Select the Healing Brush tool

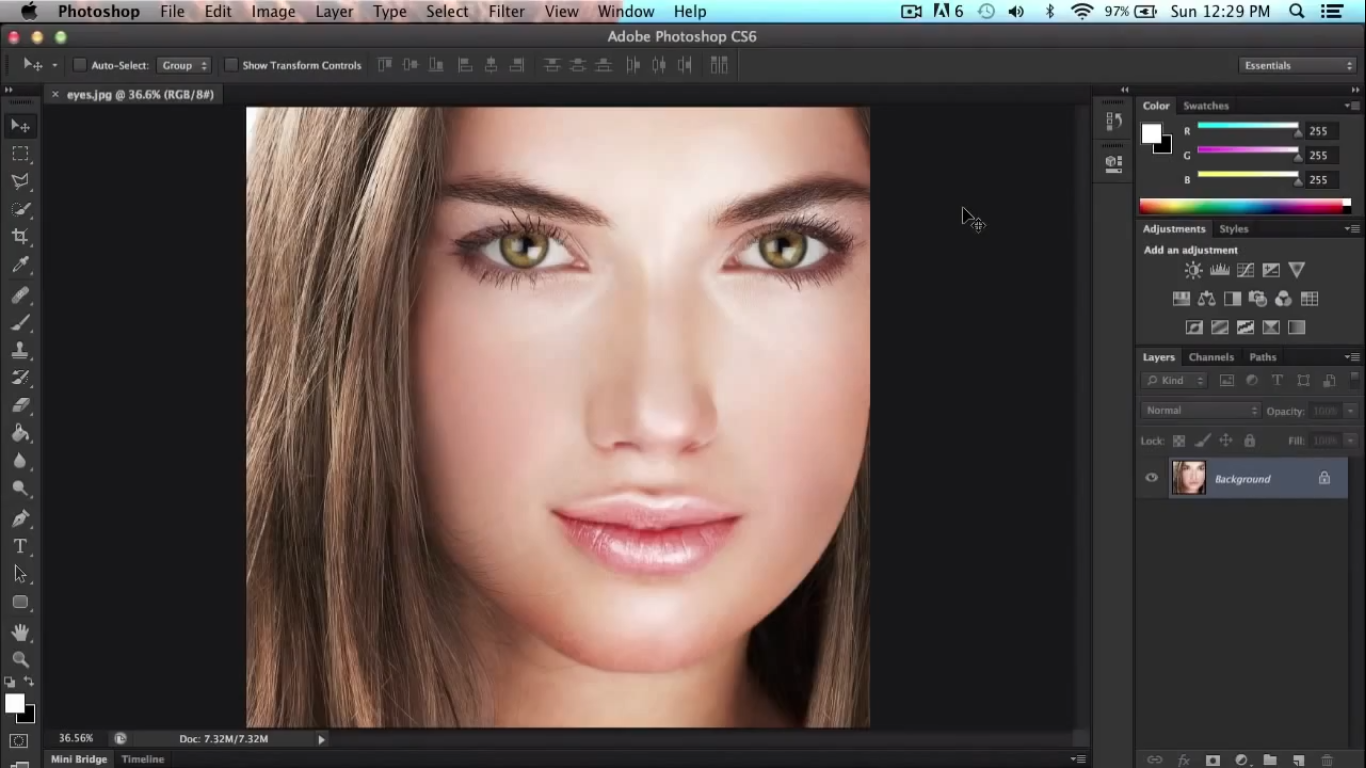point(20,295)
